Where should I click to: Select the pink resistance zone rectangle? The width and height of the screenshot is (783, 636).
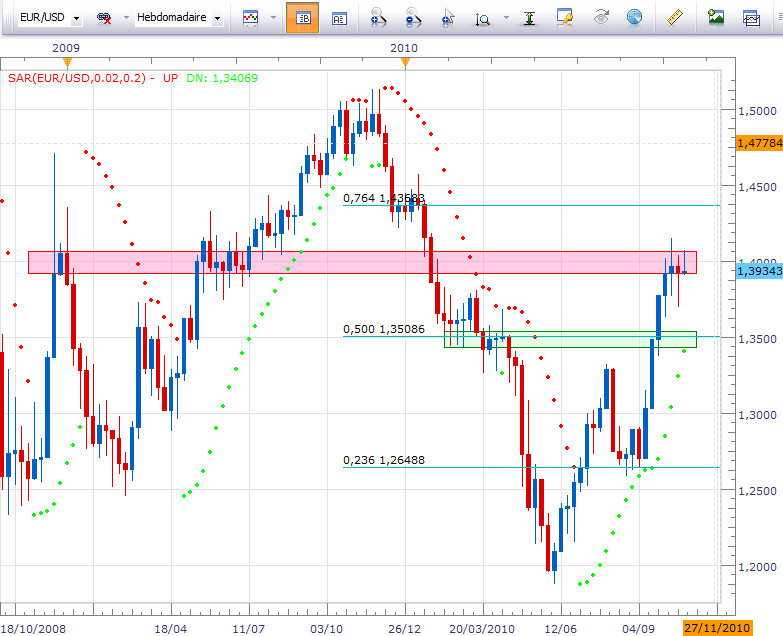pyautogui.click(x=362, y=262)
